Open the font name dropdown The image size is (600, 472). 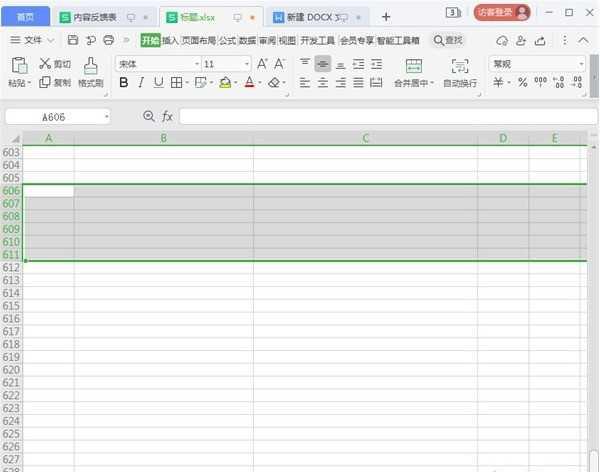pyautogui.click(x=194, y=63)
